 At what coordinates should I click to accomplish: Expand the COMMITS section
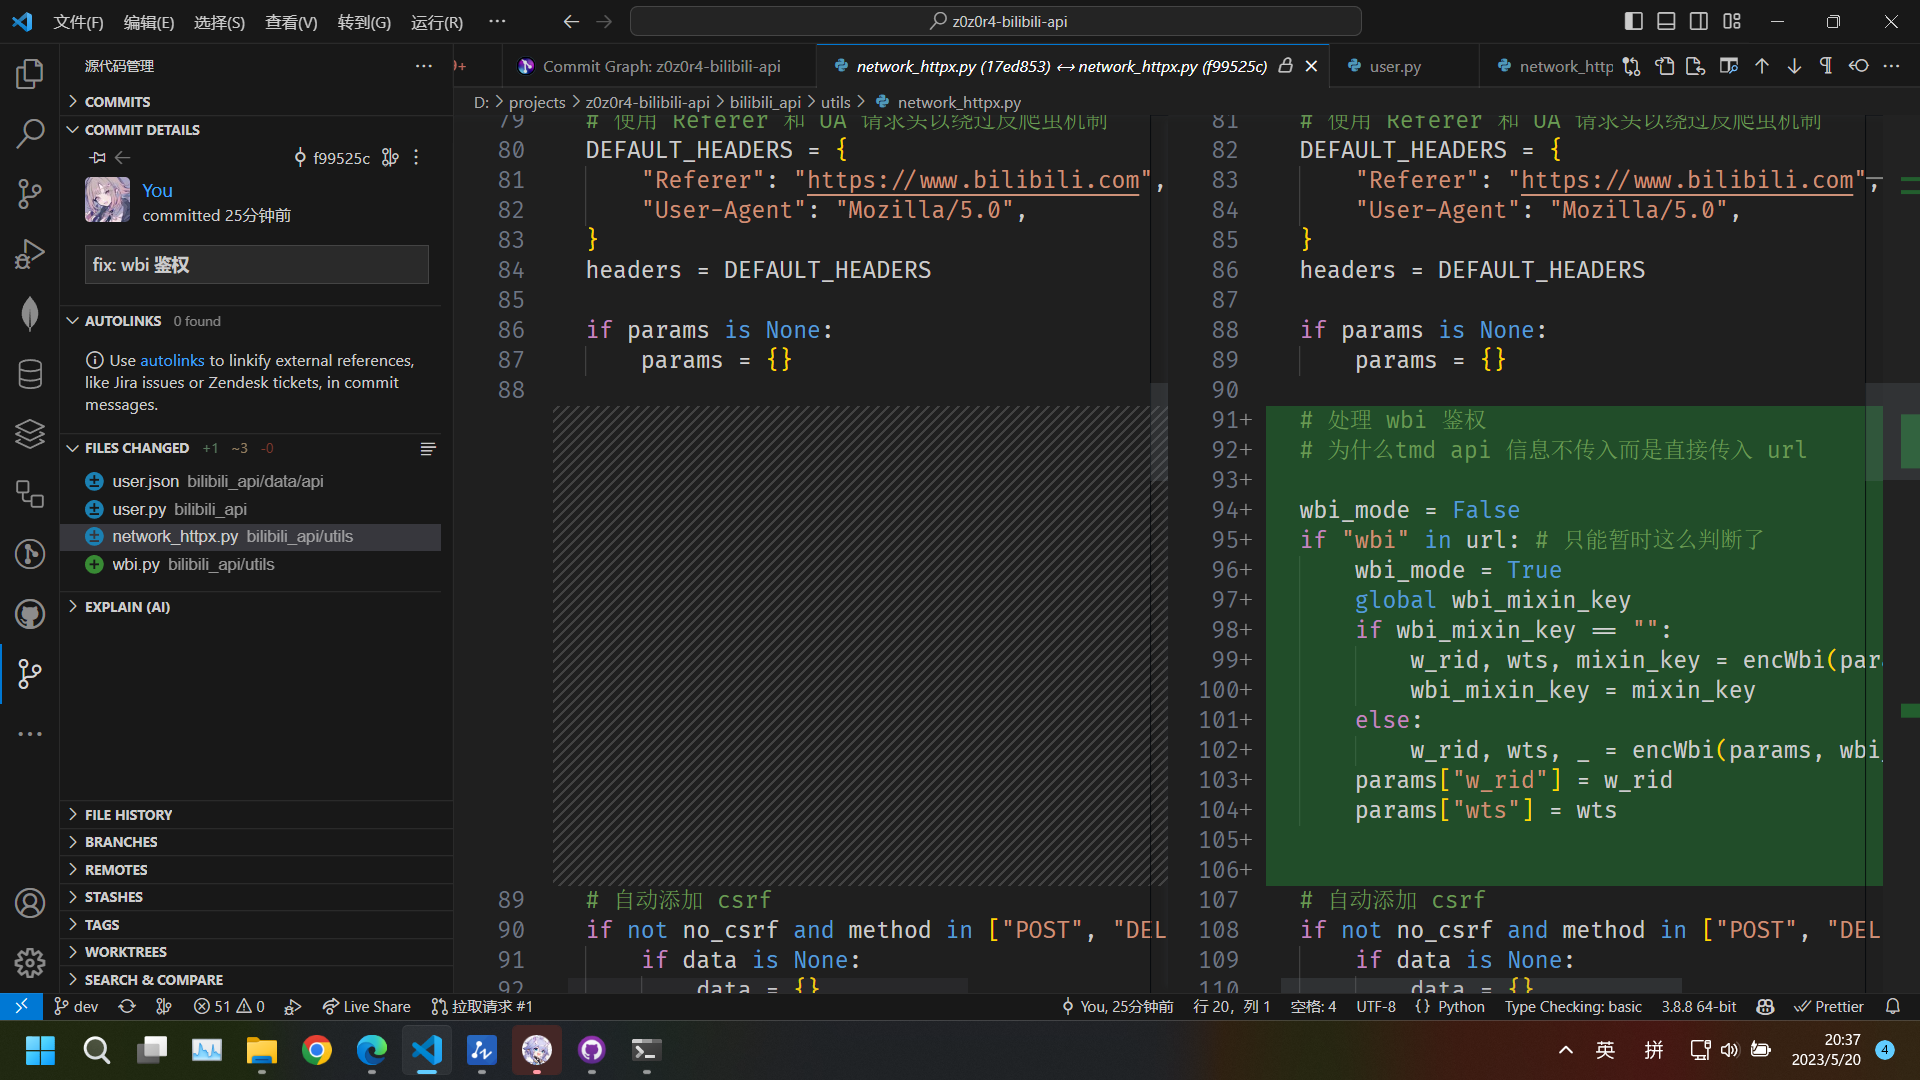pyautogui.click(x=117, y=102)
